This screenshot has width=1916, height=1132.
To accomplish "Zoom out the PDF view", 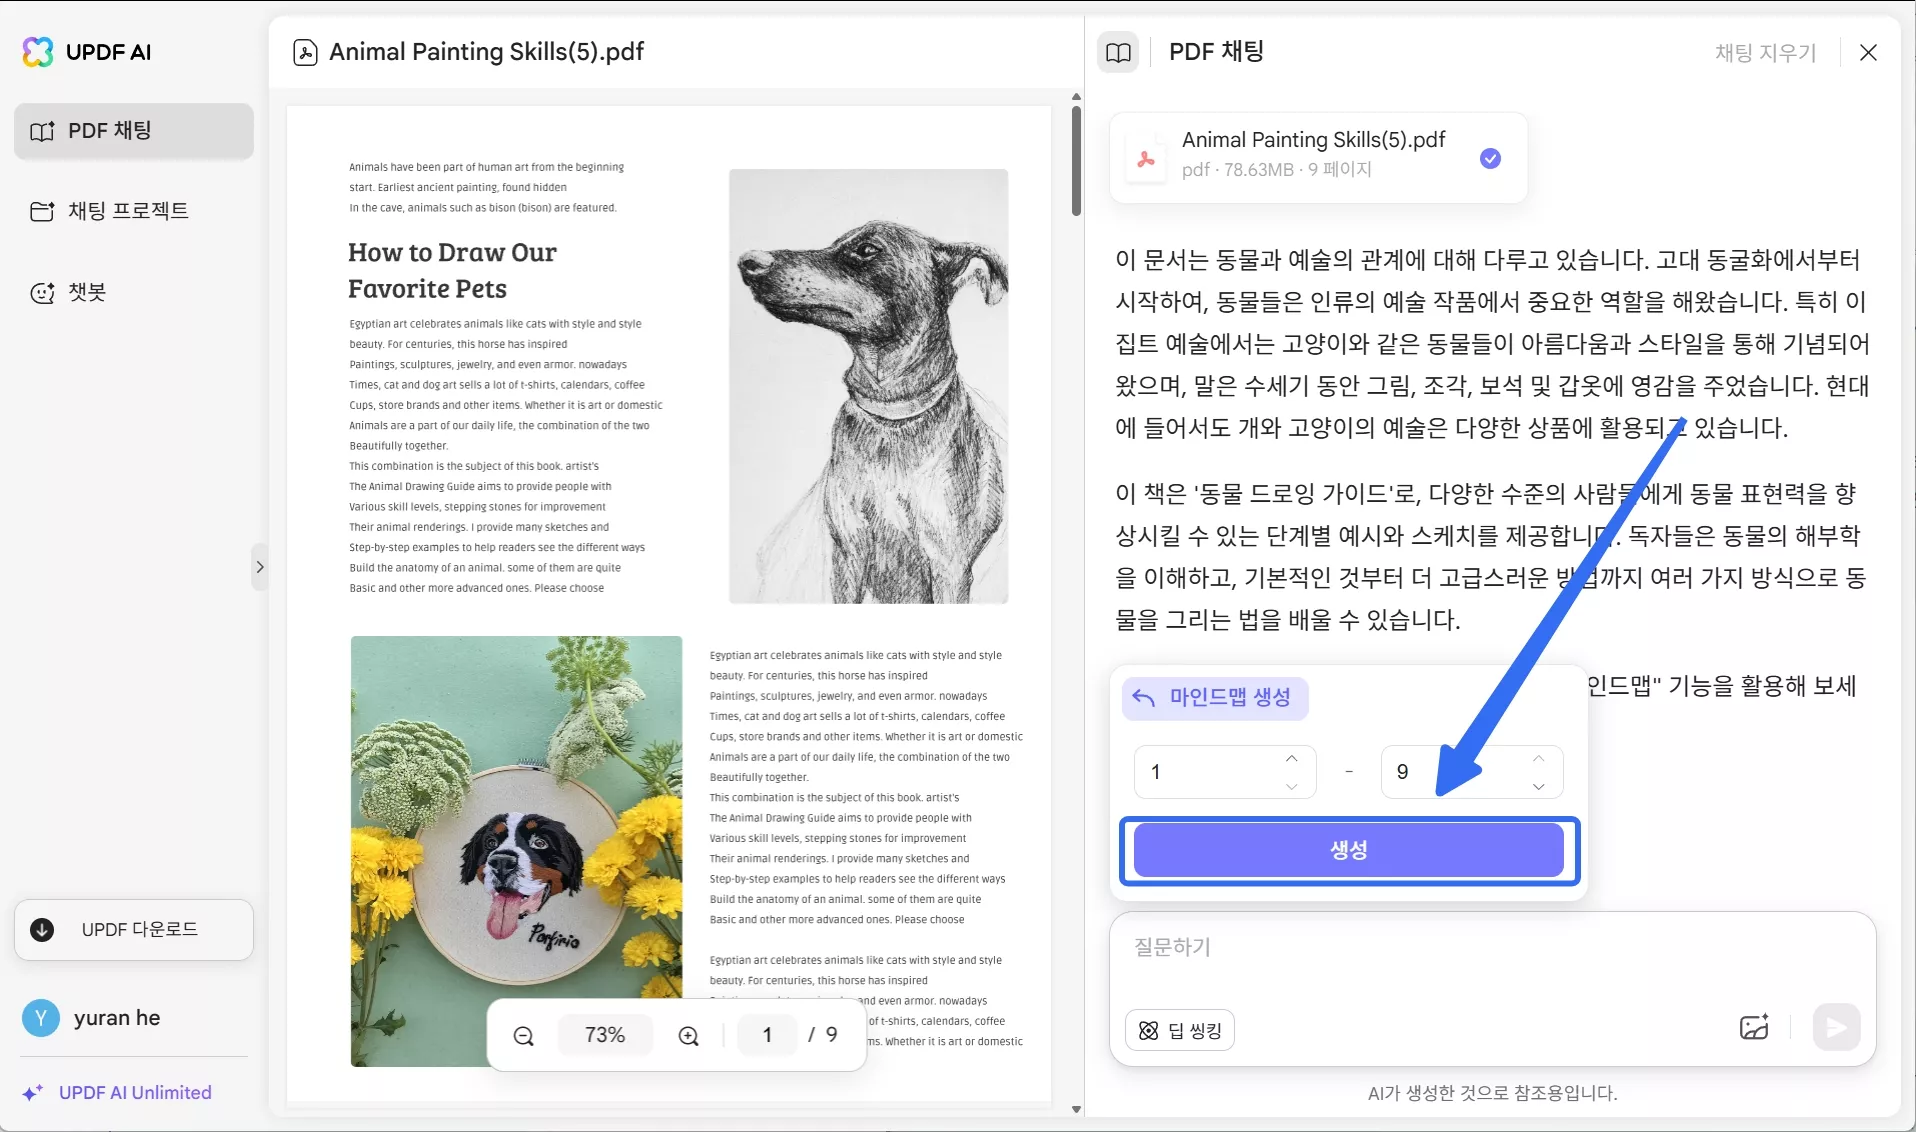I will (524, 1036).
